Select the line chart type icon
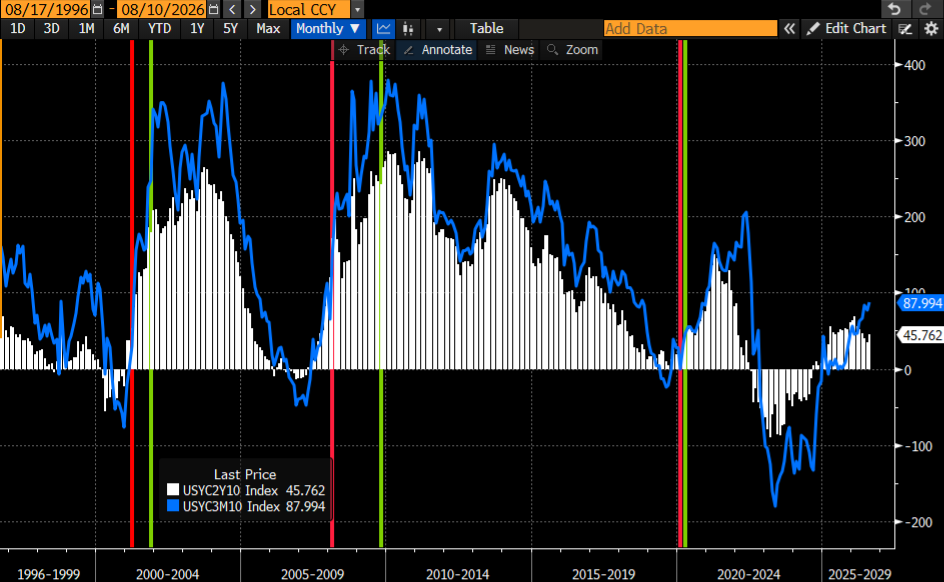 coord(384,28)
